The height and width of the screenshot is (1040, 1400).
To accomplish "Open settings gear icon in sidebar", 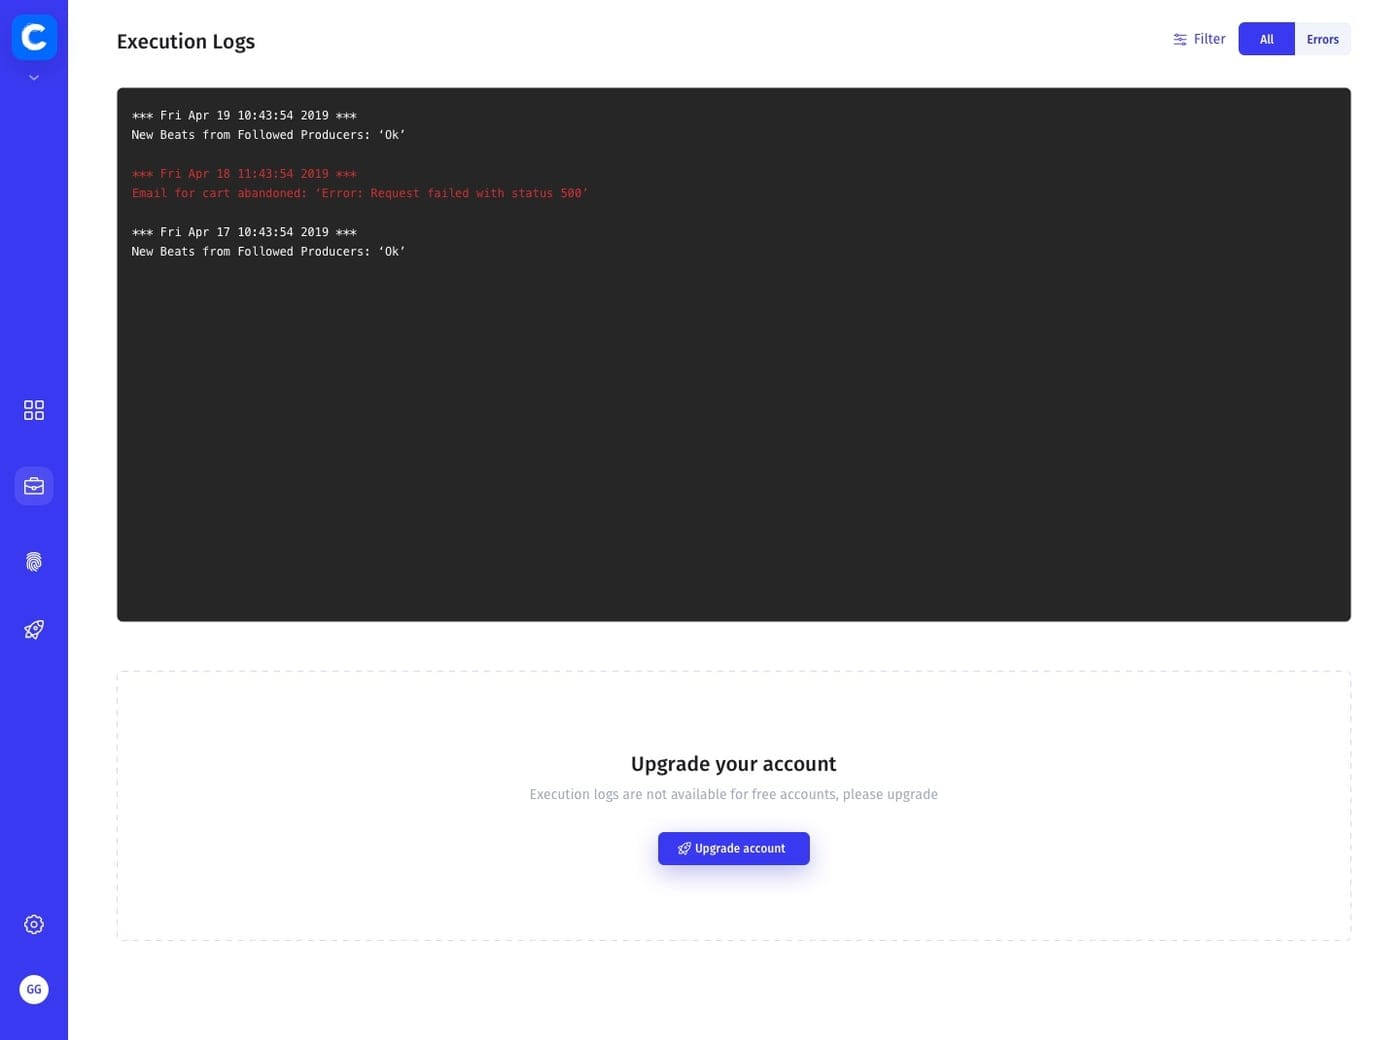I will (34, 924).
